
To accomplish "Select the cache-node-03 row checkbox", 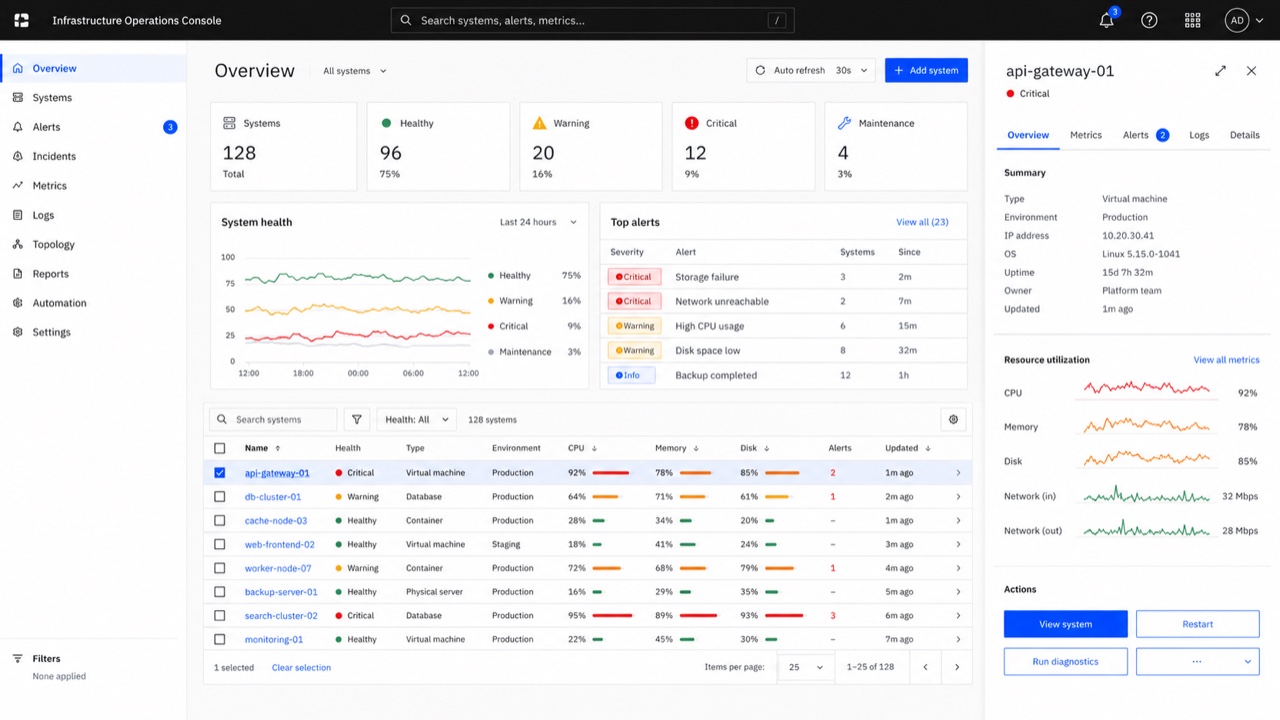I will 220,521.
